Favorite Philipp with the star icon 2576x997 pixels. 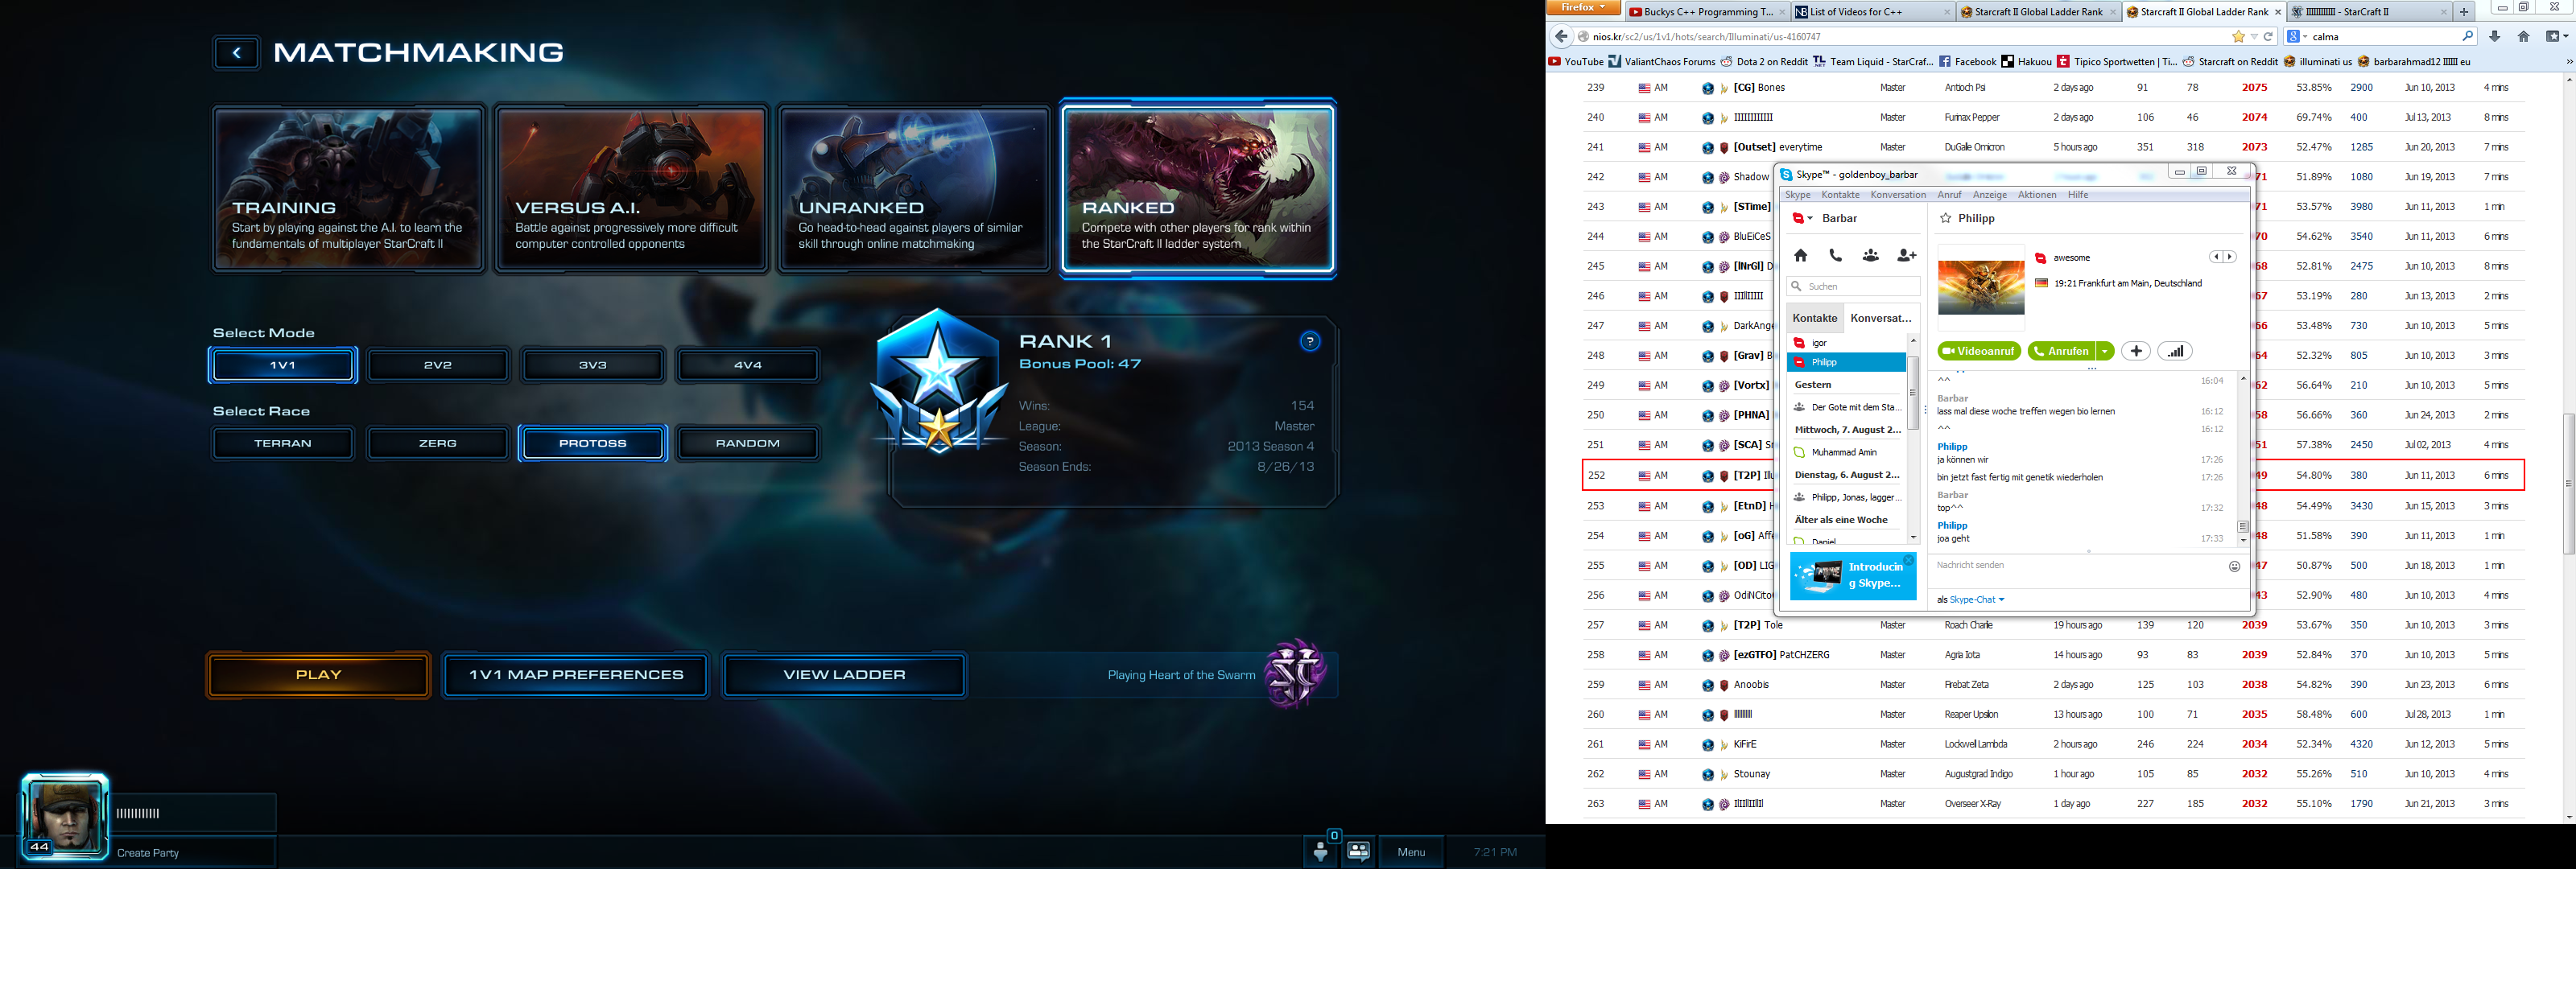pos(1945,218)
